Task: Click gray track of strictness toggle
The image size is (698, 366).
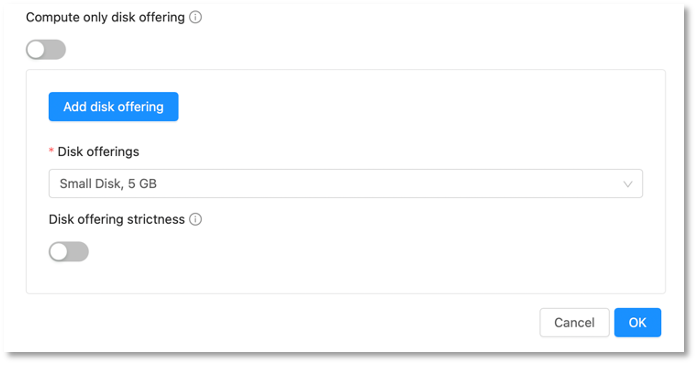Action: 78,252
